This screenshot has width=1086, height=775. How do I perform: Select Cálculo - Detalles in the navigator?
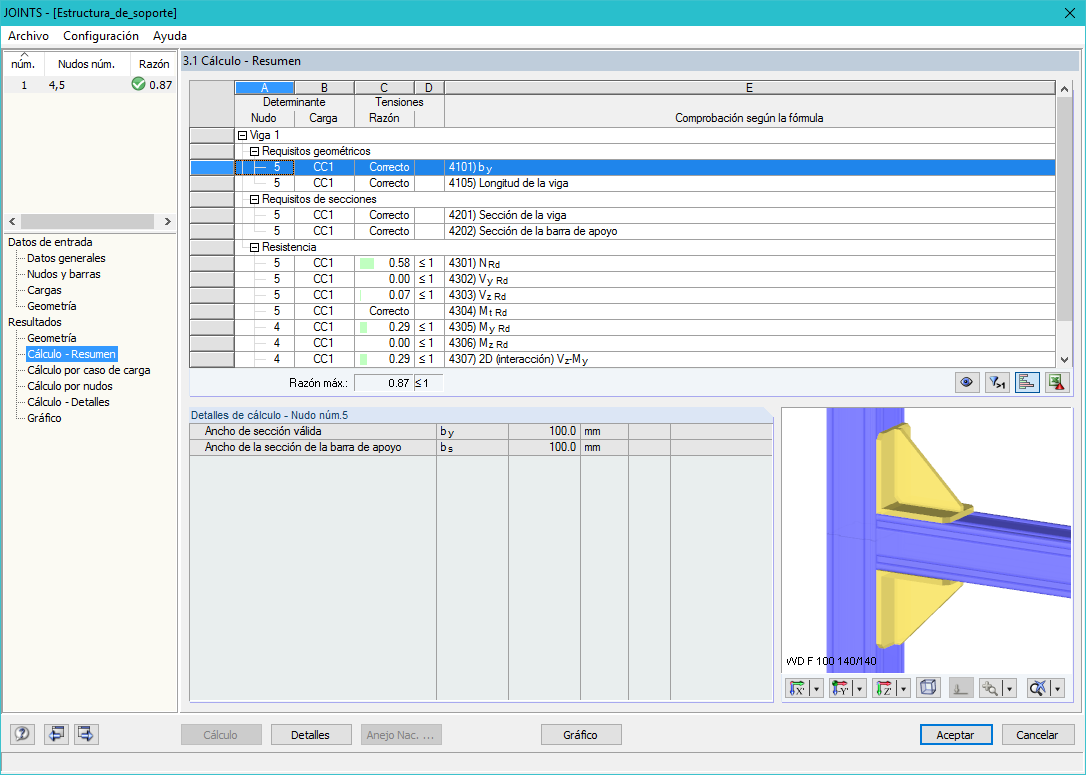coord(69,402)
